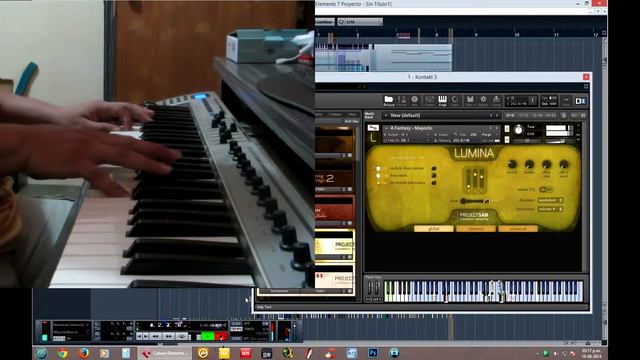
Task: Select the Lumina global tab
Action: click(x=433, y=229)
